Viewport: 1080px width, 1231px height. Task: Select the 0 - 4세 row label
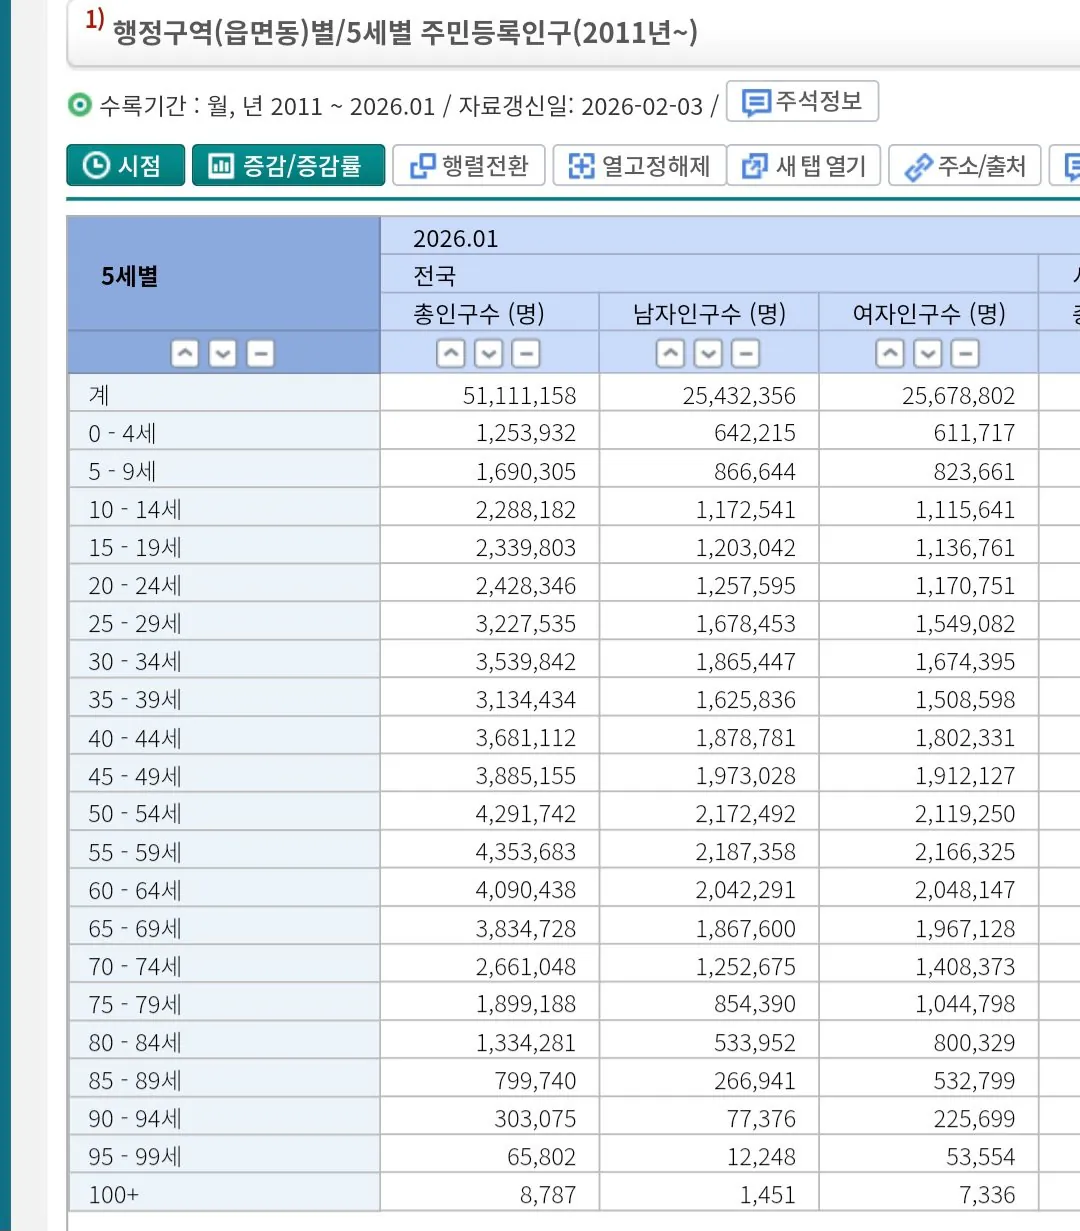[224, 432]
